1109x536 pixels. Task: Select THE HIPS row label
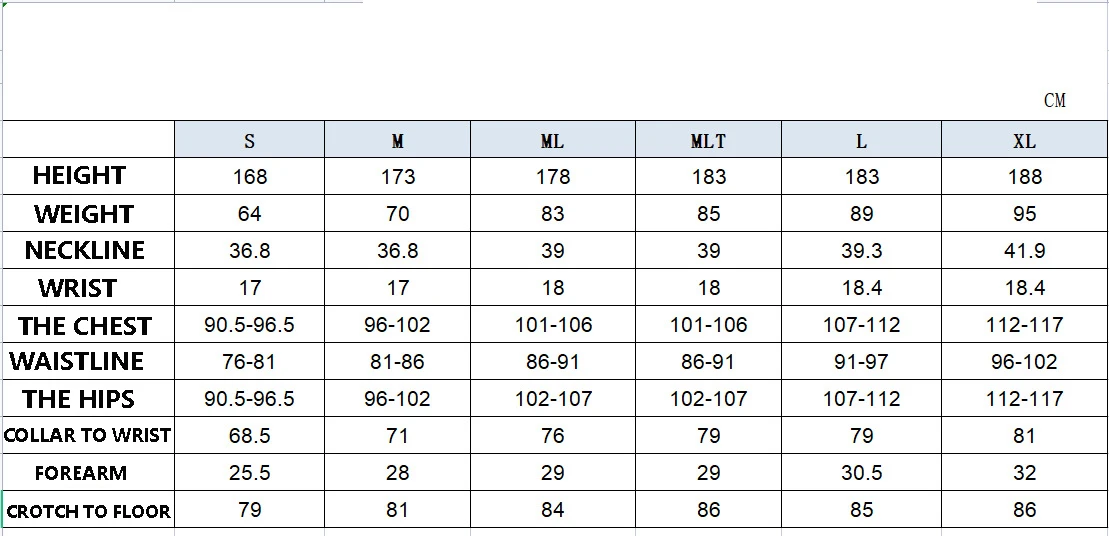(78, 399)
